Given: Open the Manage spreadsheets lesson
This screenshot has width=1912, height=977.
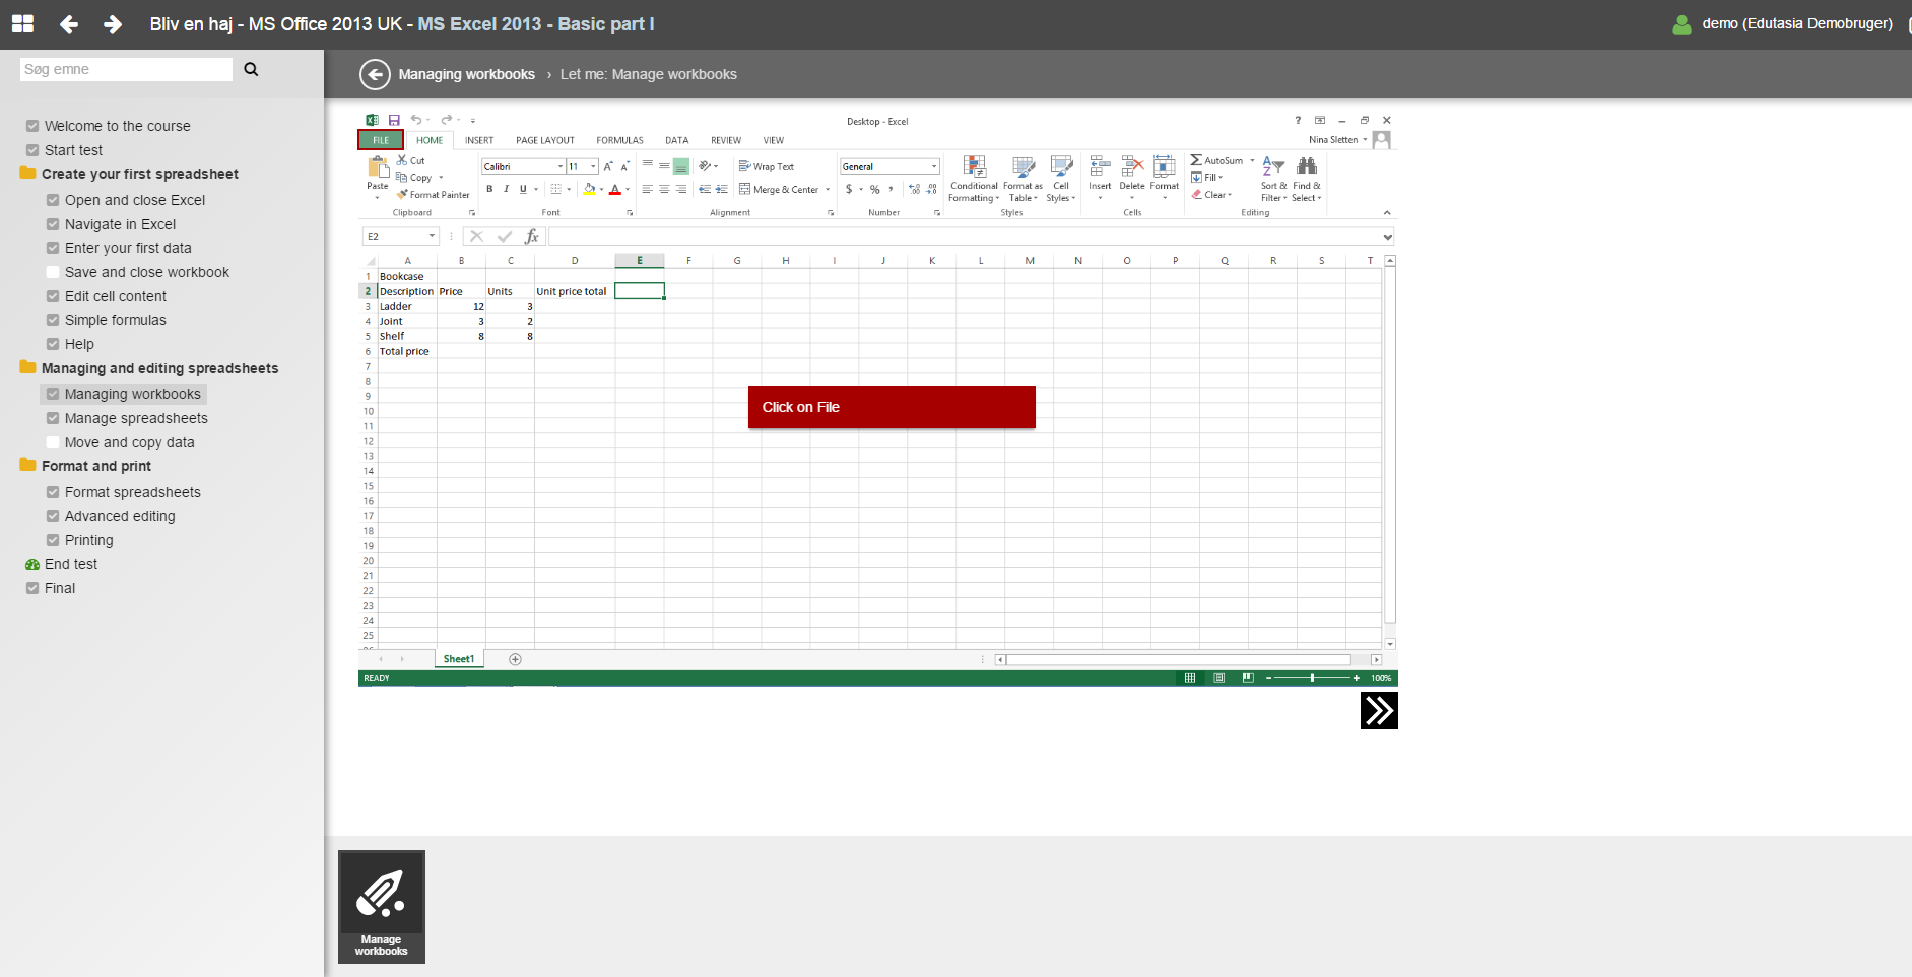Looking at the screenshot, I should pos(136,418).
